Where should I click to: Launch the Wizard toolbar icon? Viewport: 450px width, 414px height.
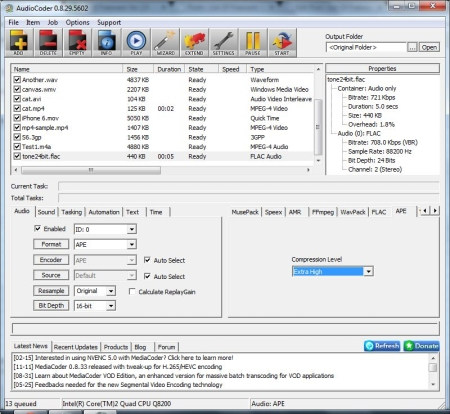pyautogui.click(x=165, y=43)
